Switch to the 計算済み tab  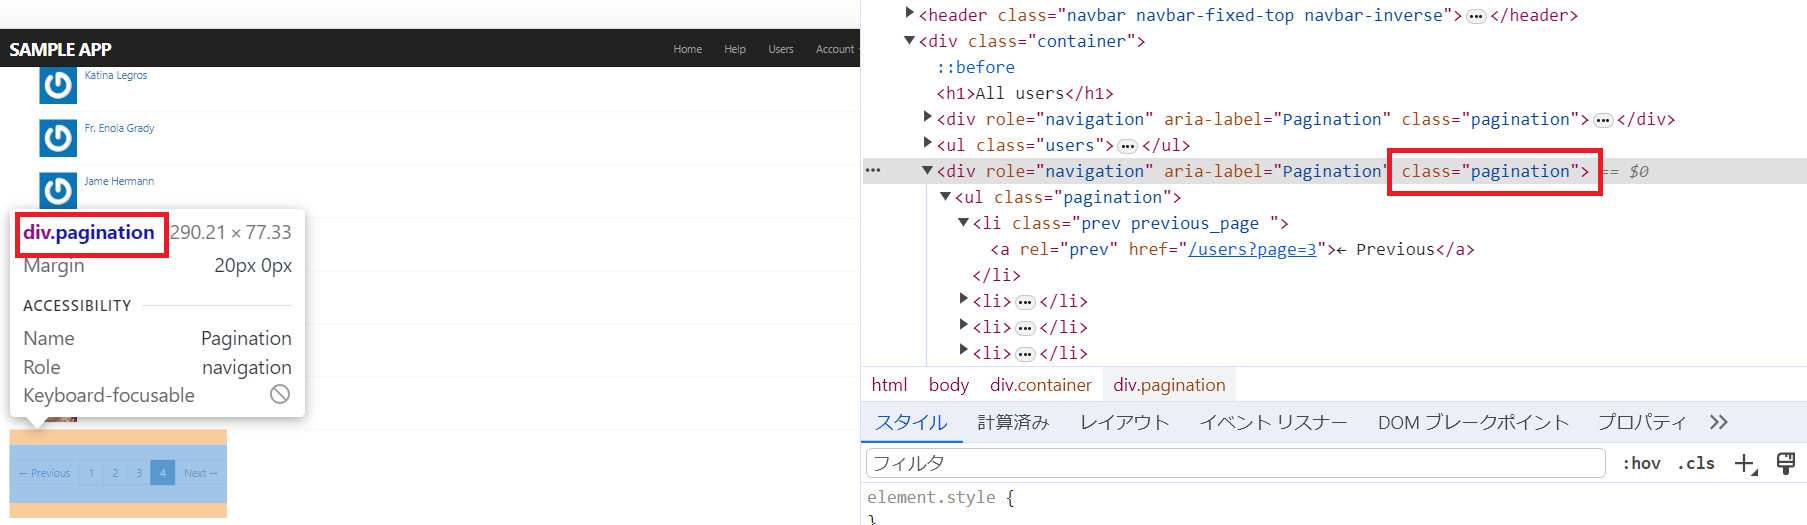coord(1013,422)
